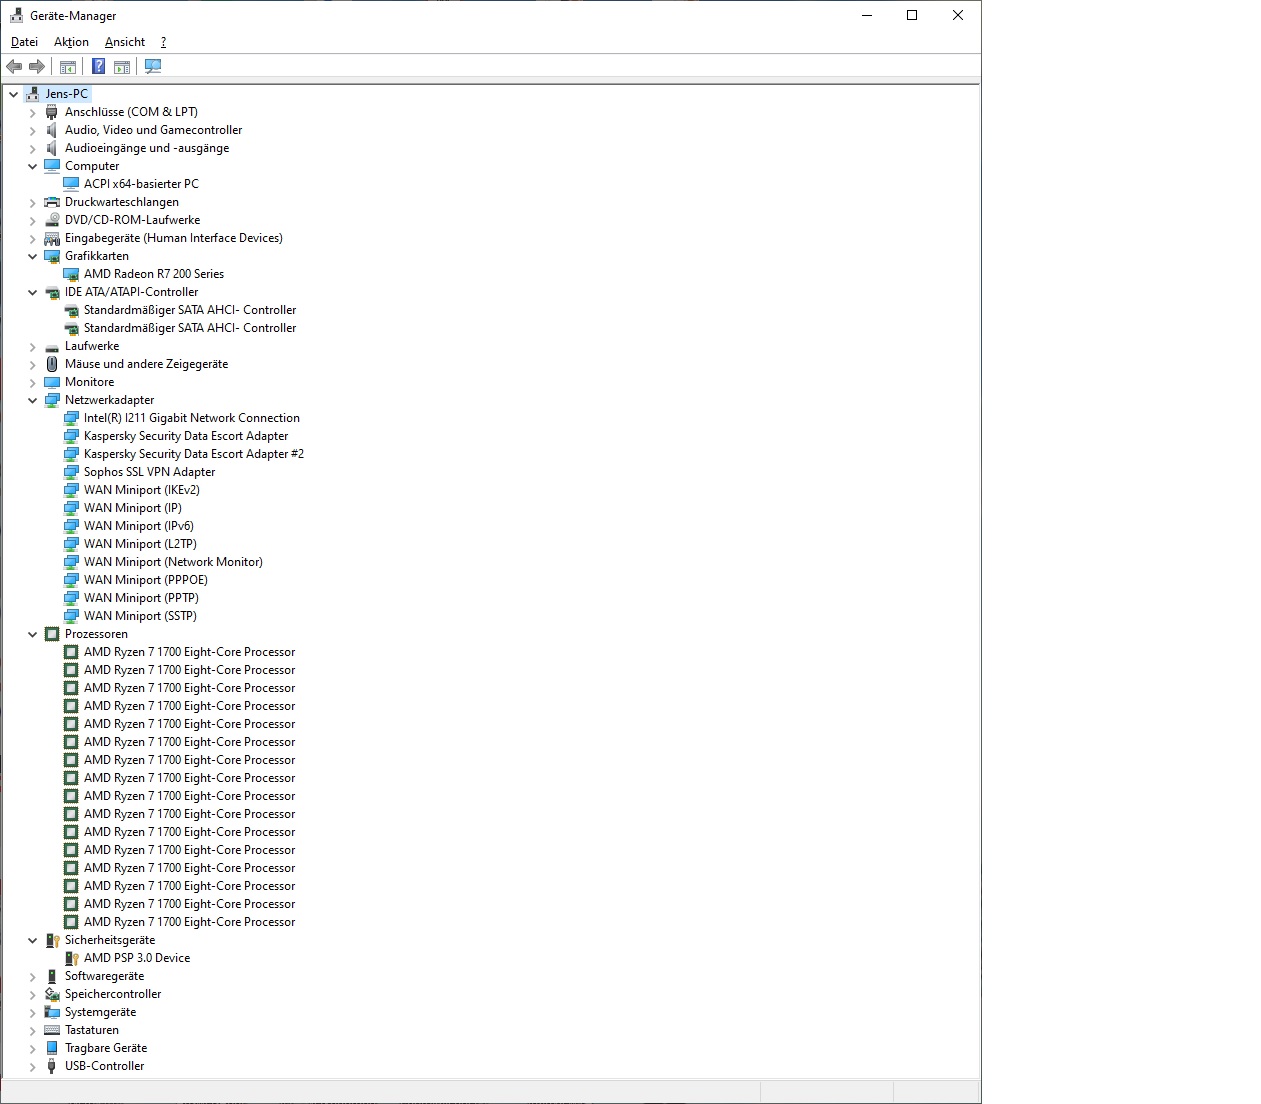Maximize the Geräte-Manager window

[912, 15]
